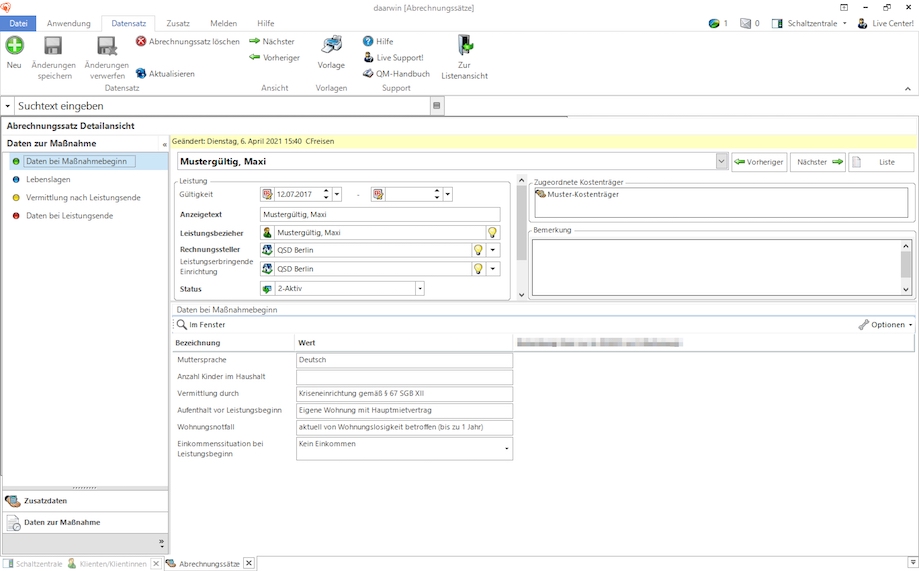Viewport: 919px width, 571px height.
Task: Click into the Suchtext eingeben field
Action: (223, 106)
